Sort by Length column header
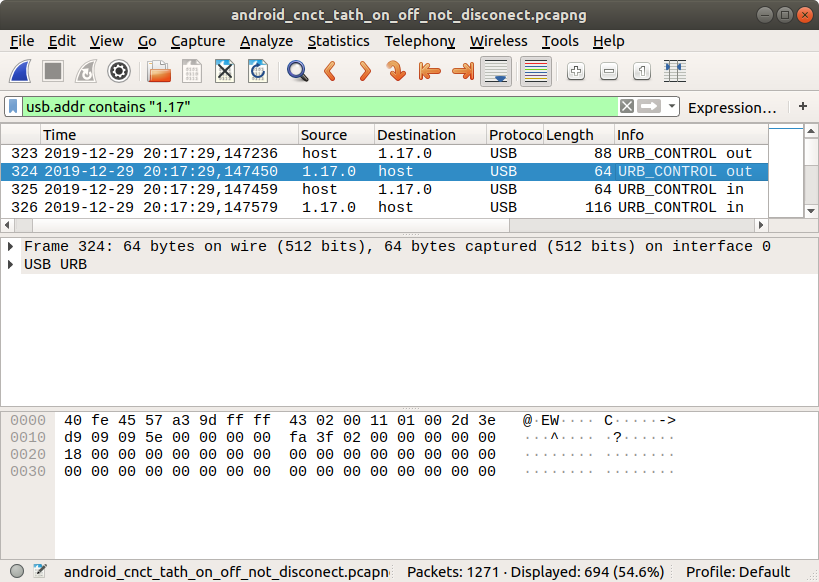 point(579,135)
